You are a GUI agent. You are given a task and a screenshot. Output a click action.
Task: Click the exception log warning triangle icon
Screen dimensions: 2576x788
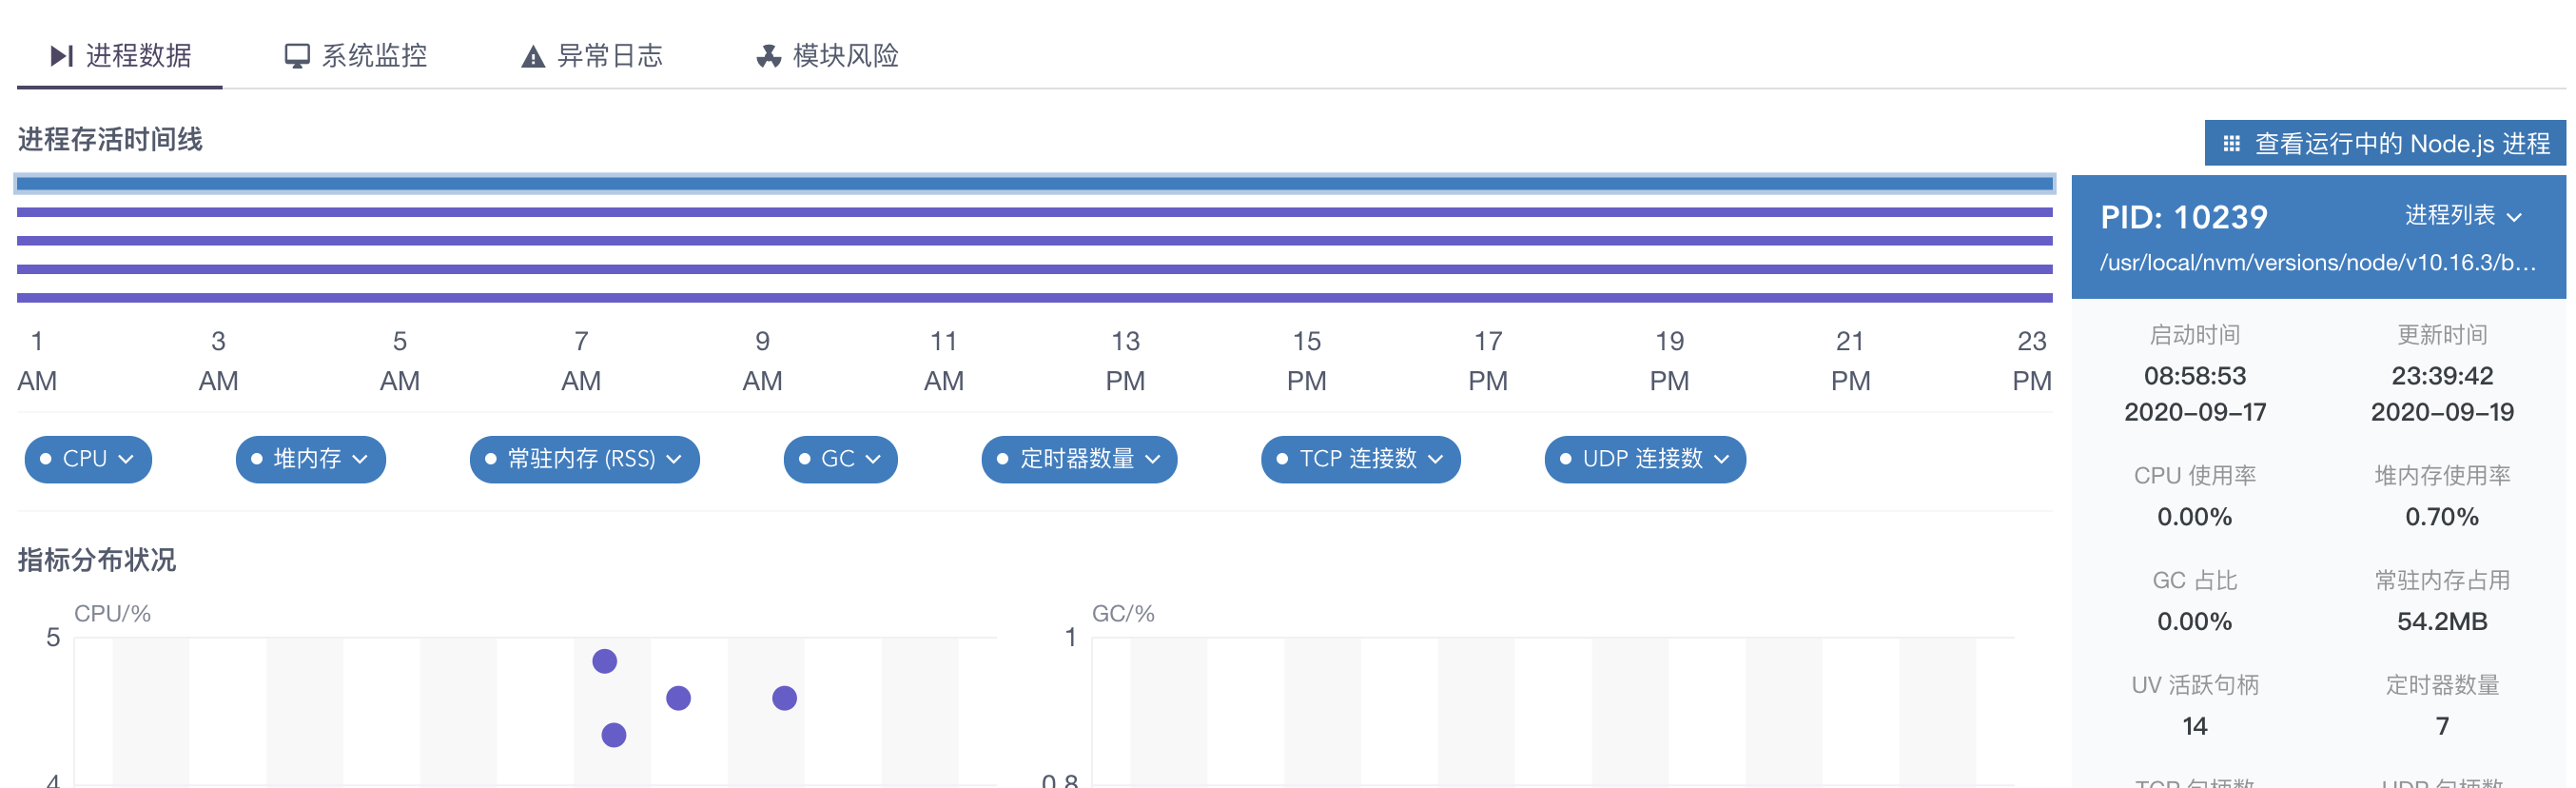(533, 57)
